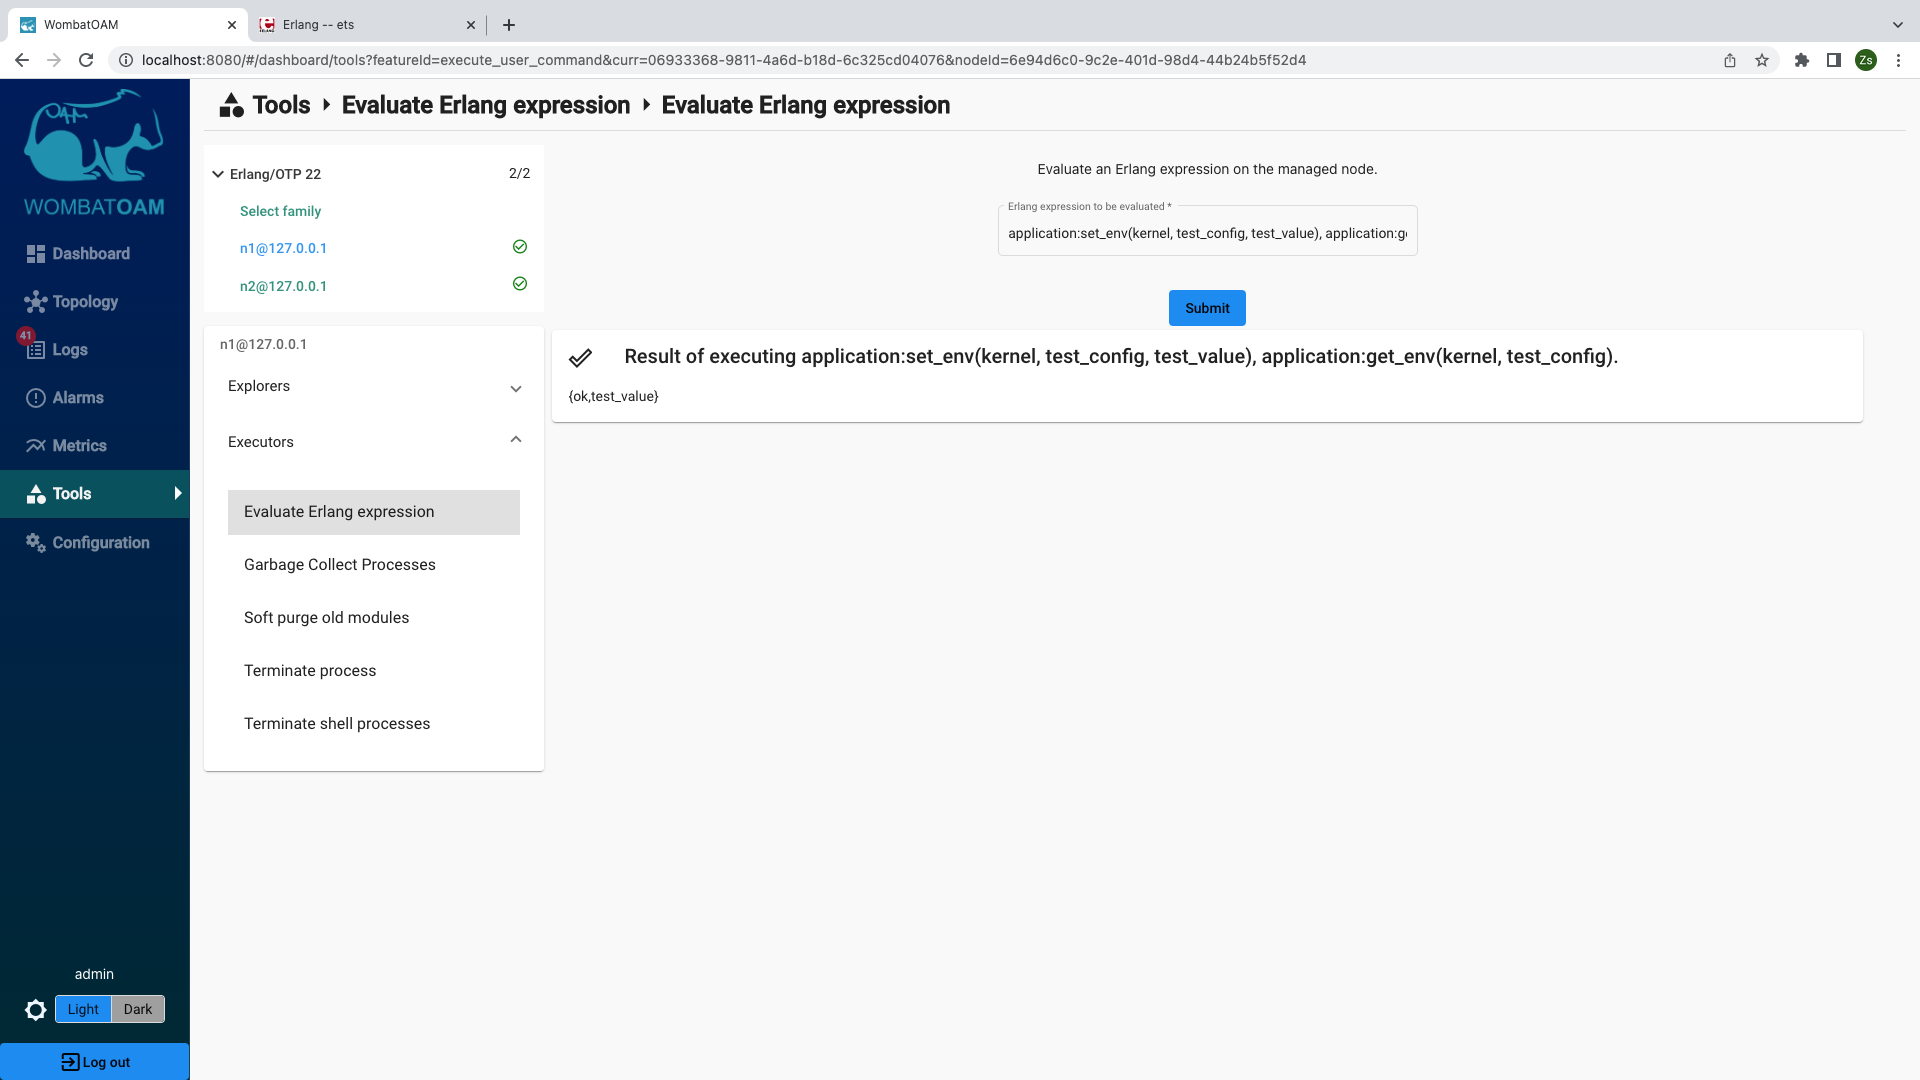Click Tools breadcrumb
This screenshot has height=1080, width=1920.
point(281,105)
